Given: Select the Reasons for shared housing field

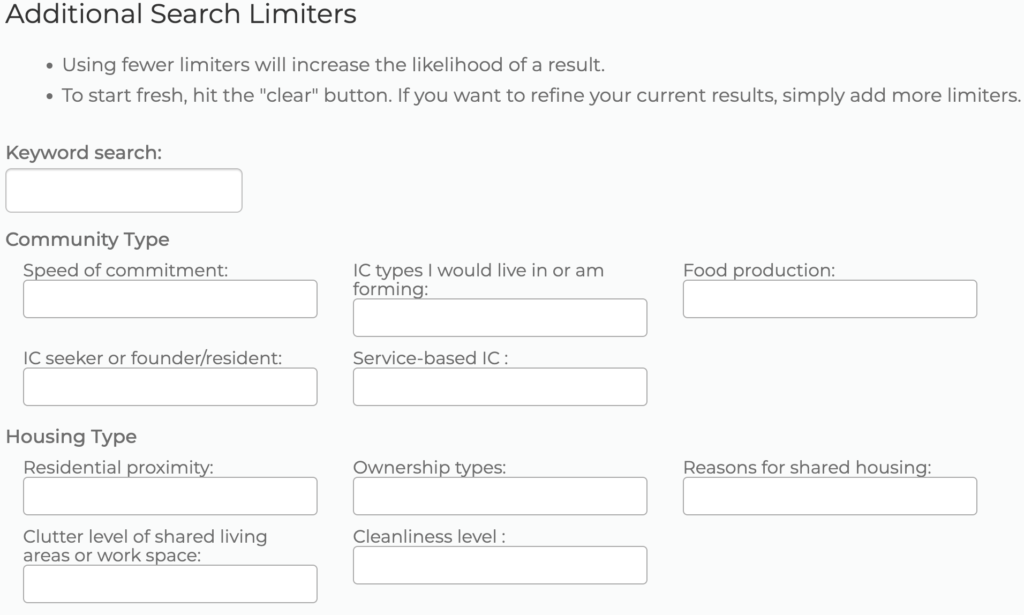Looking at the screenshot, I should click(830, 496).
